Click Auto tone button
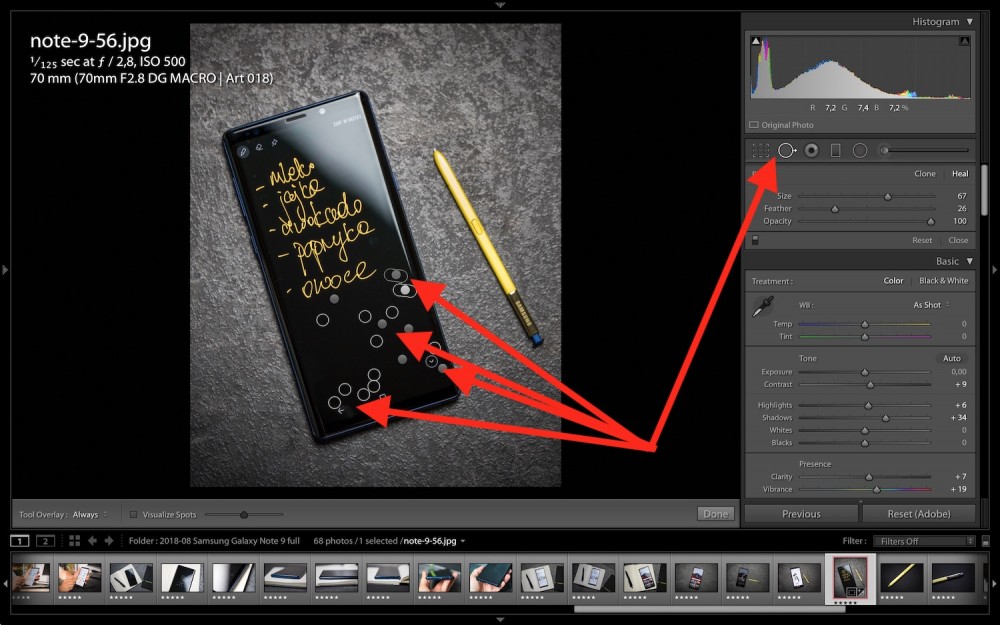The width and height of the screenshot is (1000, 625). [x=952, y=358]
